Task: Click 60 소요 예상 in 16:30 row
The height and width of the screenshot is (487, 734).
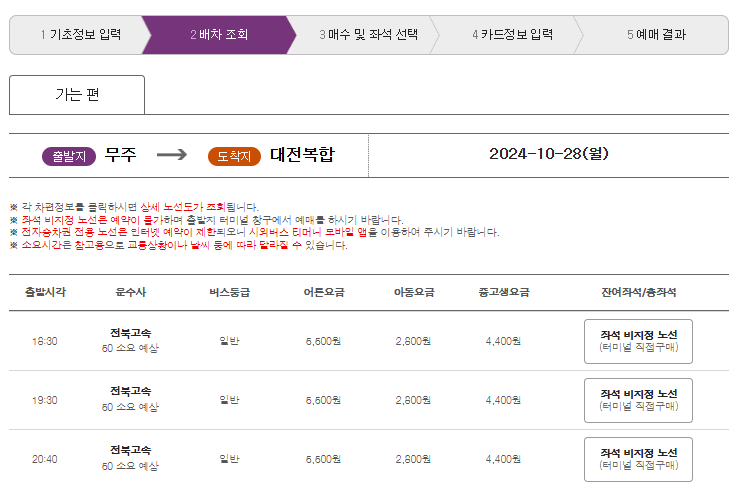Action: pyautogui.click(x=131, y=348)
